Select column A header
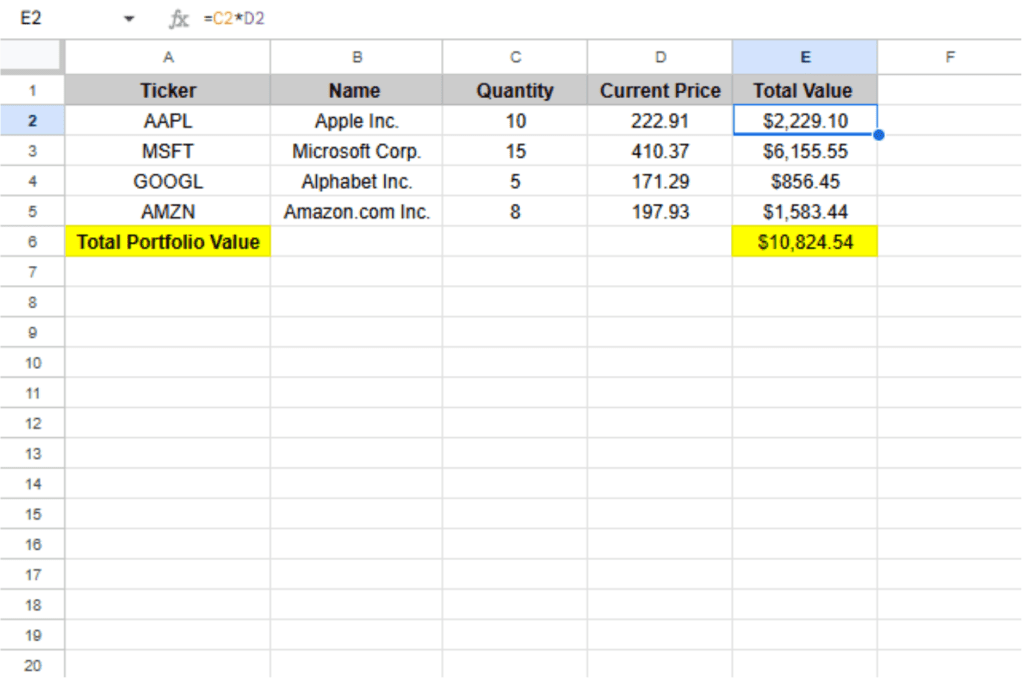This screenshot has height=680, width=1024. [x=167, y=57]
